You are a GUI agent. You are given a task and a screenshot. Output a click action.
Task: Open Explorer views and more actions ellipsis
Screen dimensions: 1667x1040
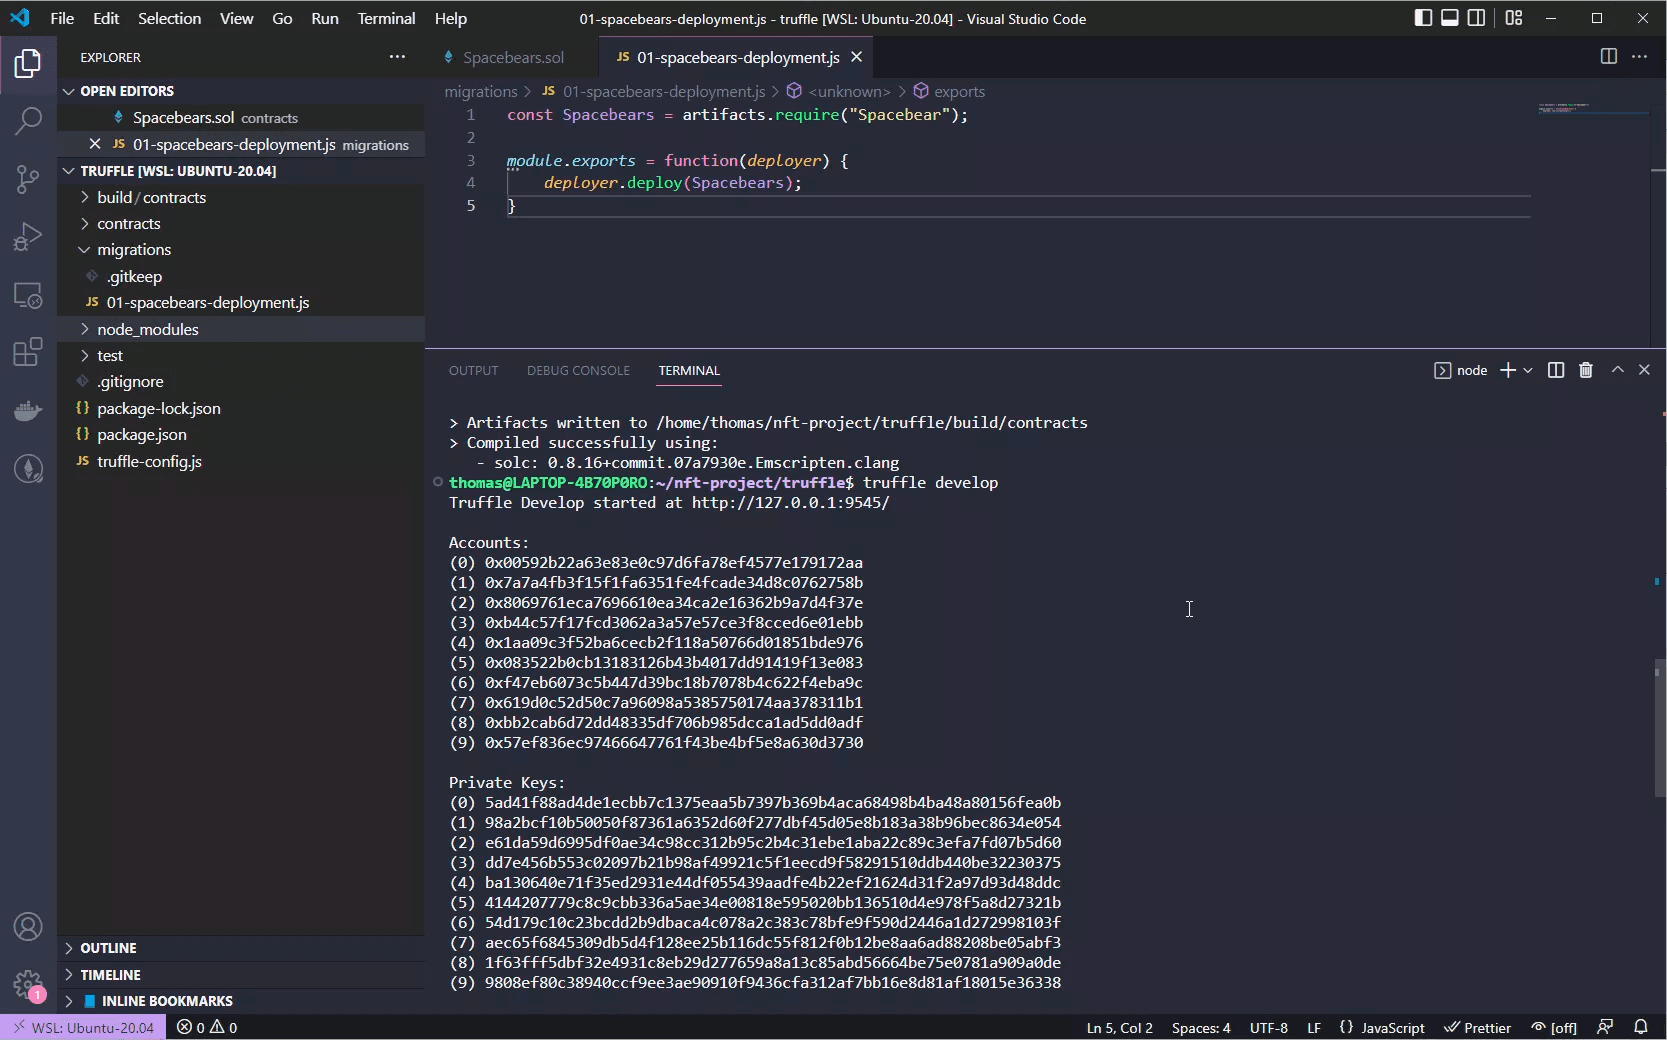click(x=397, y=57)
